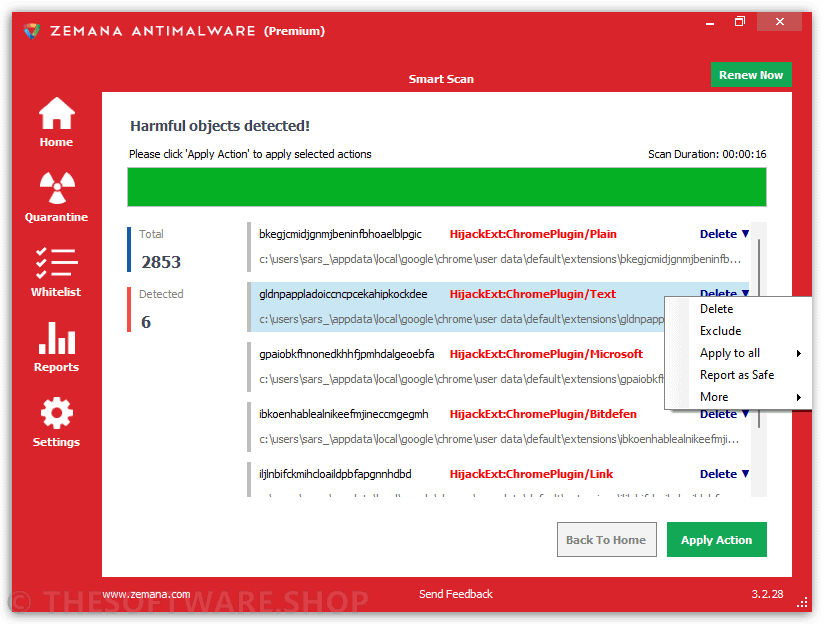Minimize the Zemana AntiMalware window
824x624 pixels.
710,23
